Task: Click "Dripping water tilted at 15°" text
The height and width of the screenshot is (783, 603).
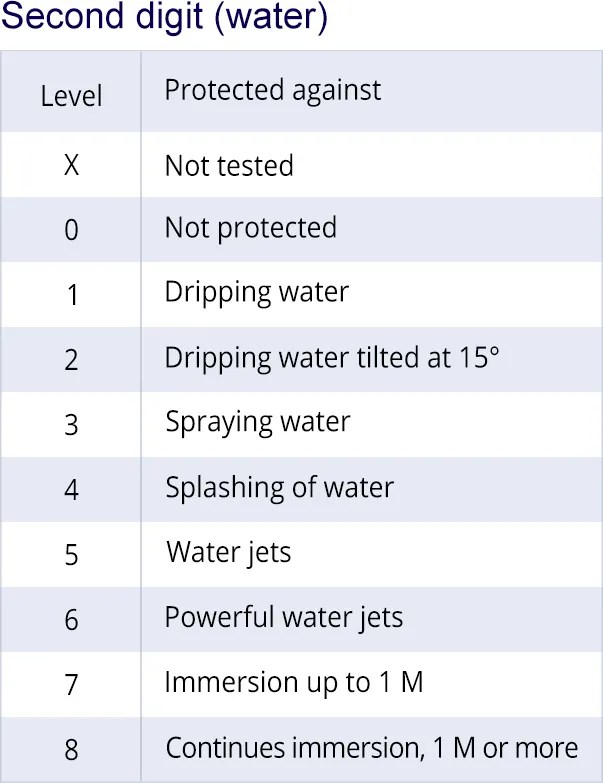Action: click(x=331, y=357)
